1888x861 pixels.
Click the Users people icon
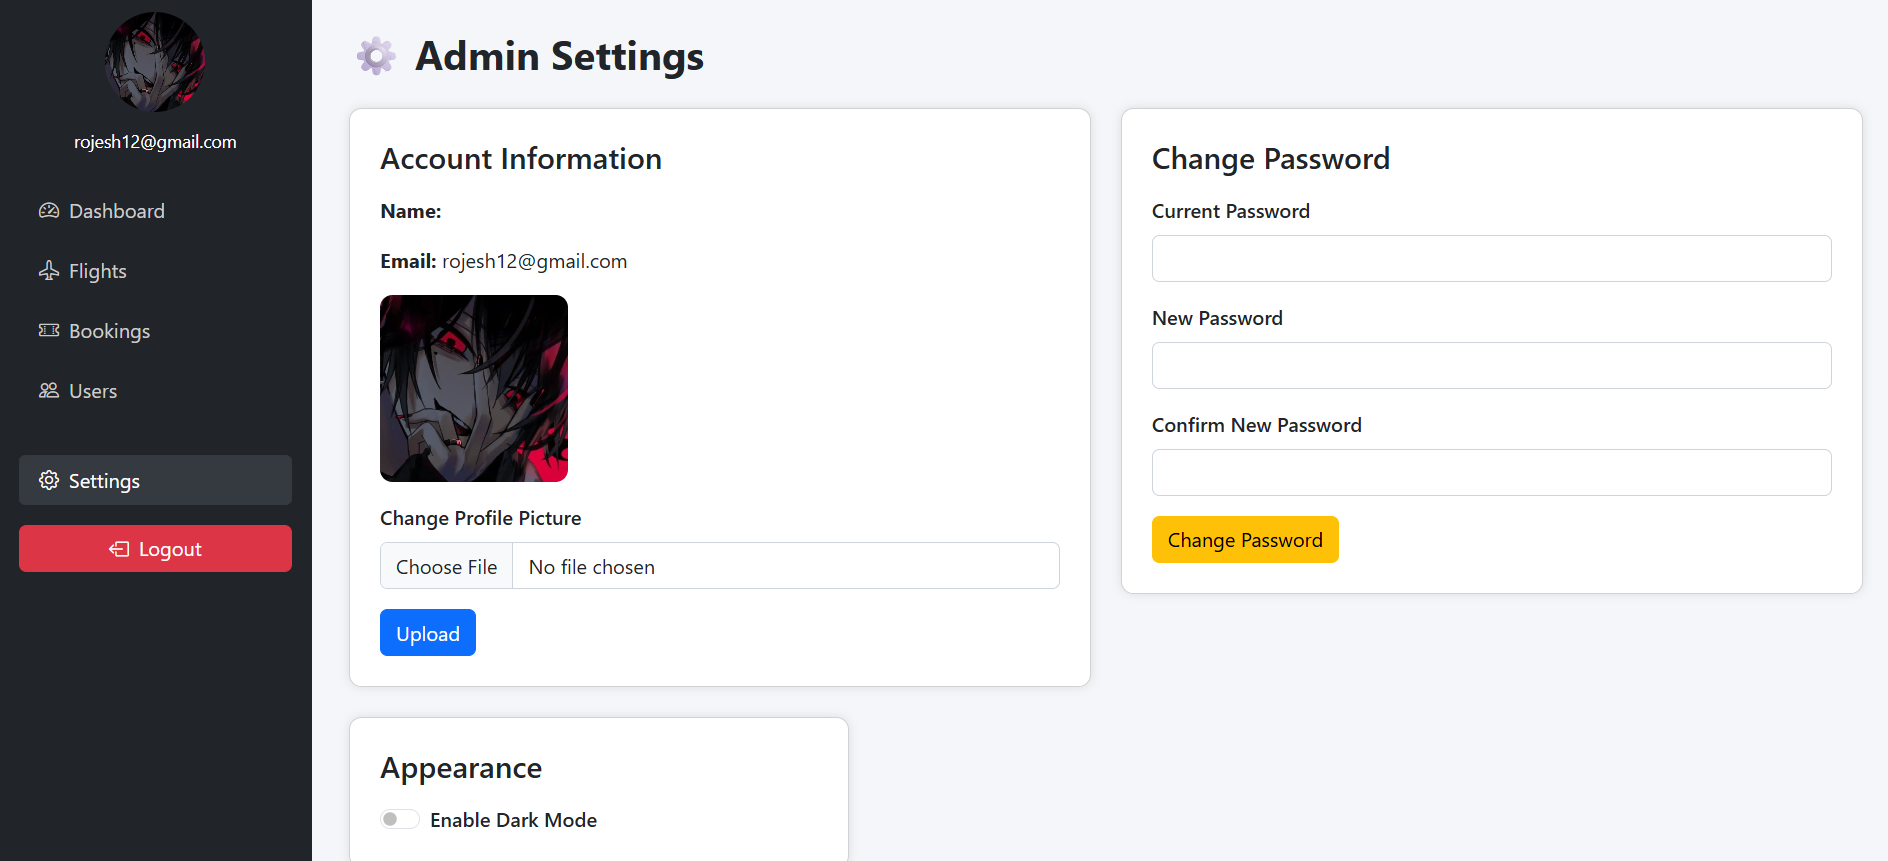[49, 391]
